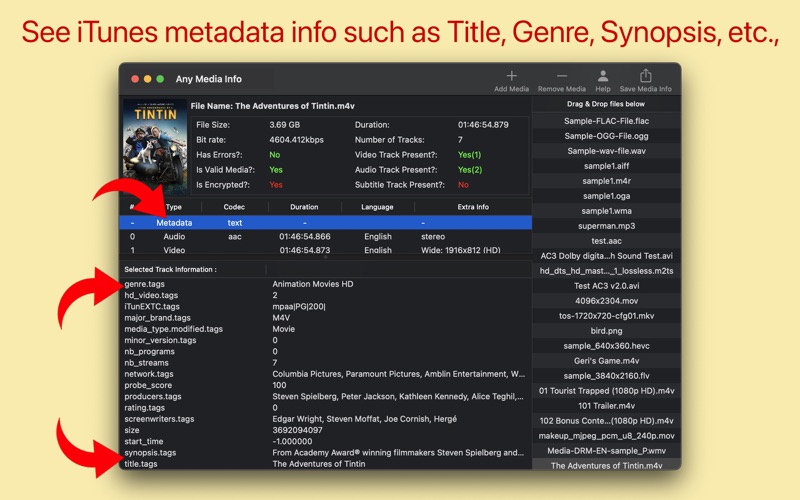Select sample1.m4r in file list
The image size is (800, 500).
pos(606,181)
